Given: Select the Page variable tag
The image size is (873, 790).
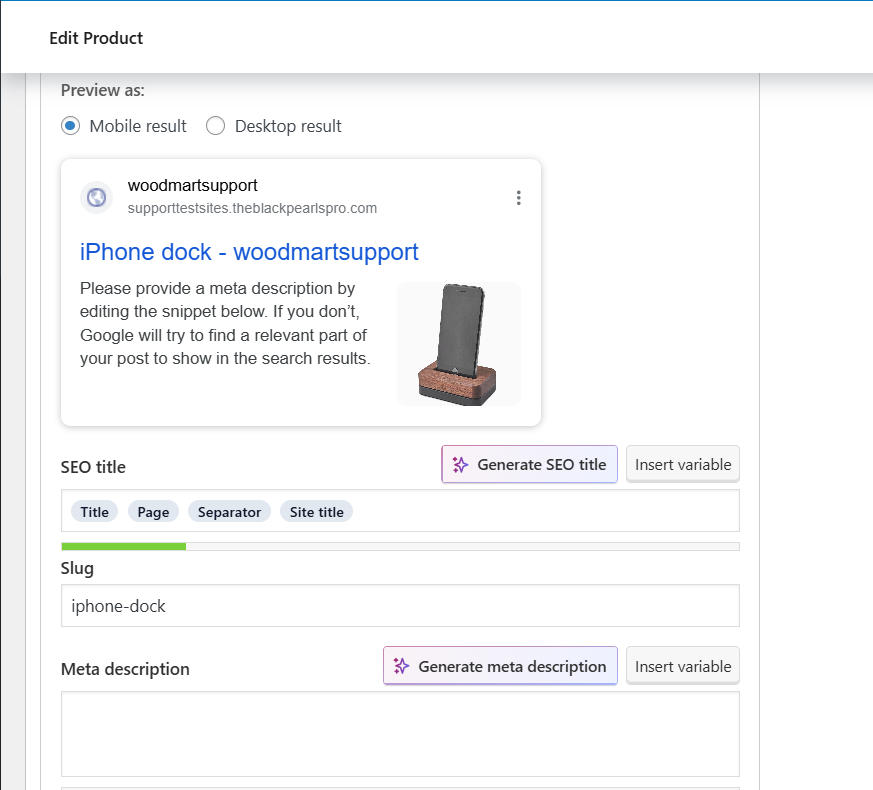Looking at the screenshot, I should tap(153, 512).
